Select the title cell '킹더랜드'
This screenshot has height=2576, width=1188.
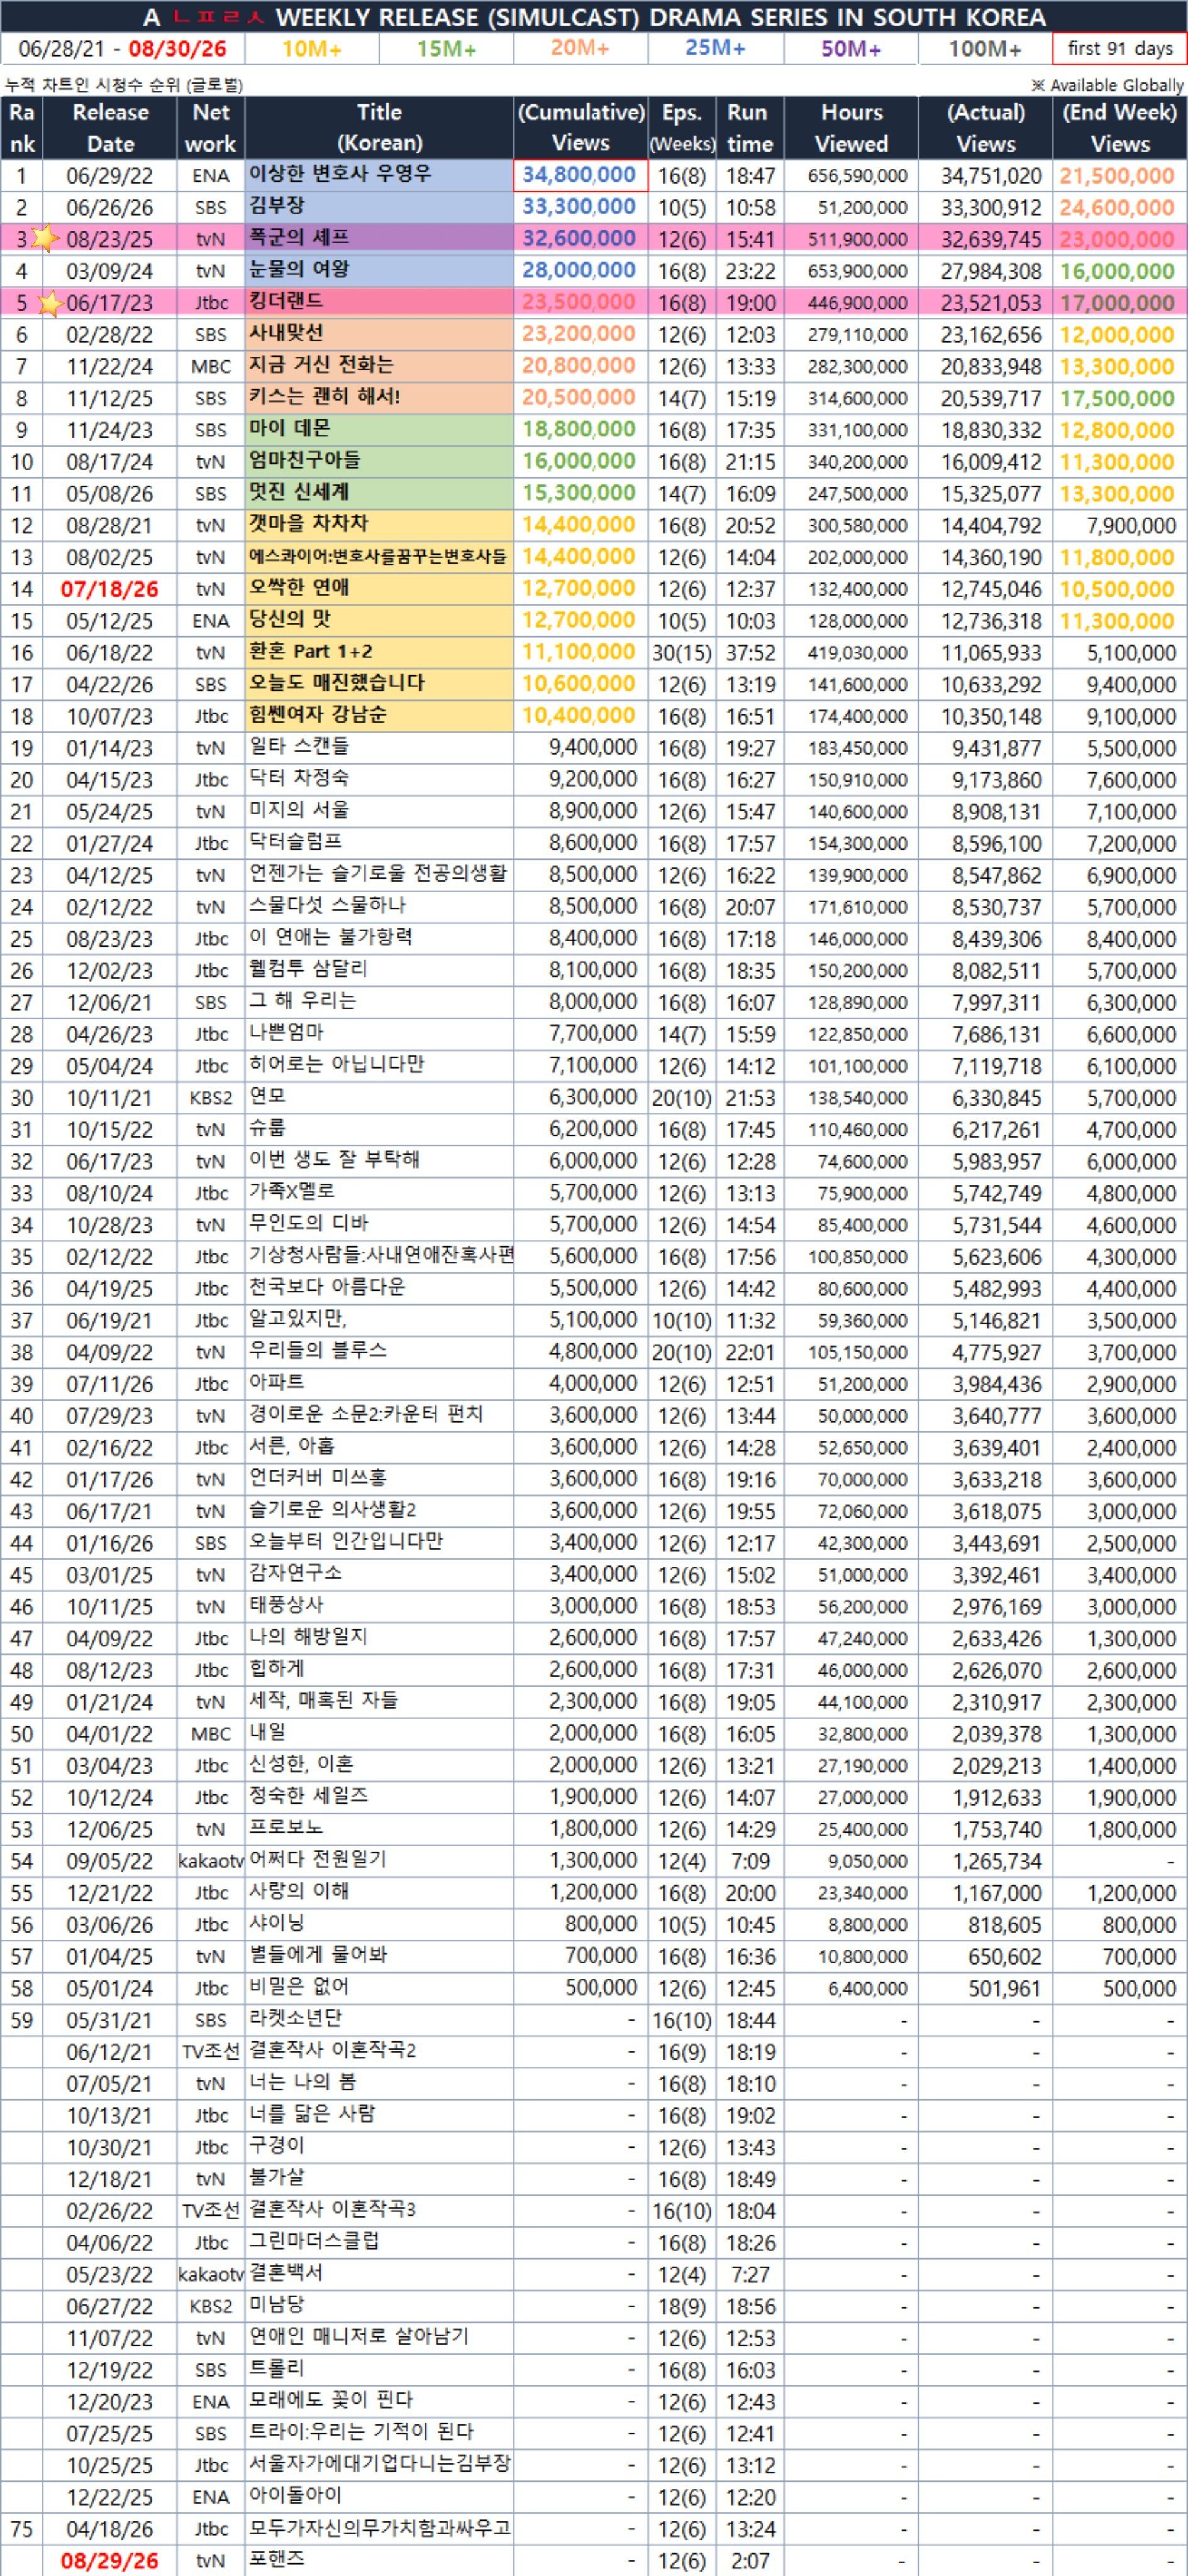click(379, 302)
